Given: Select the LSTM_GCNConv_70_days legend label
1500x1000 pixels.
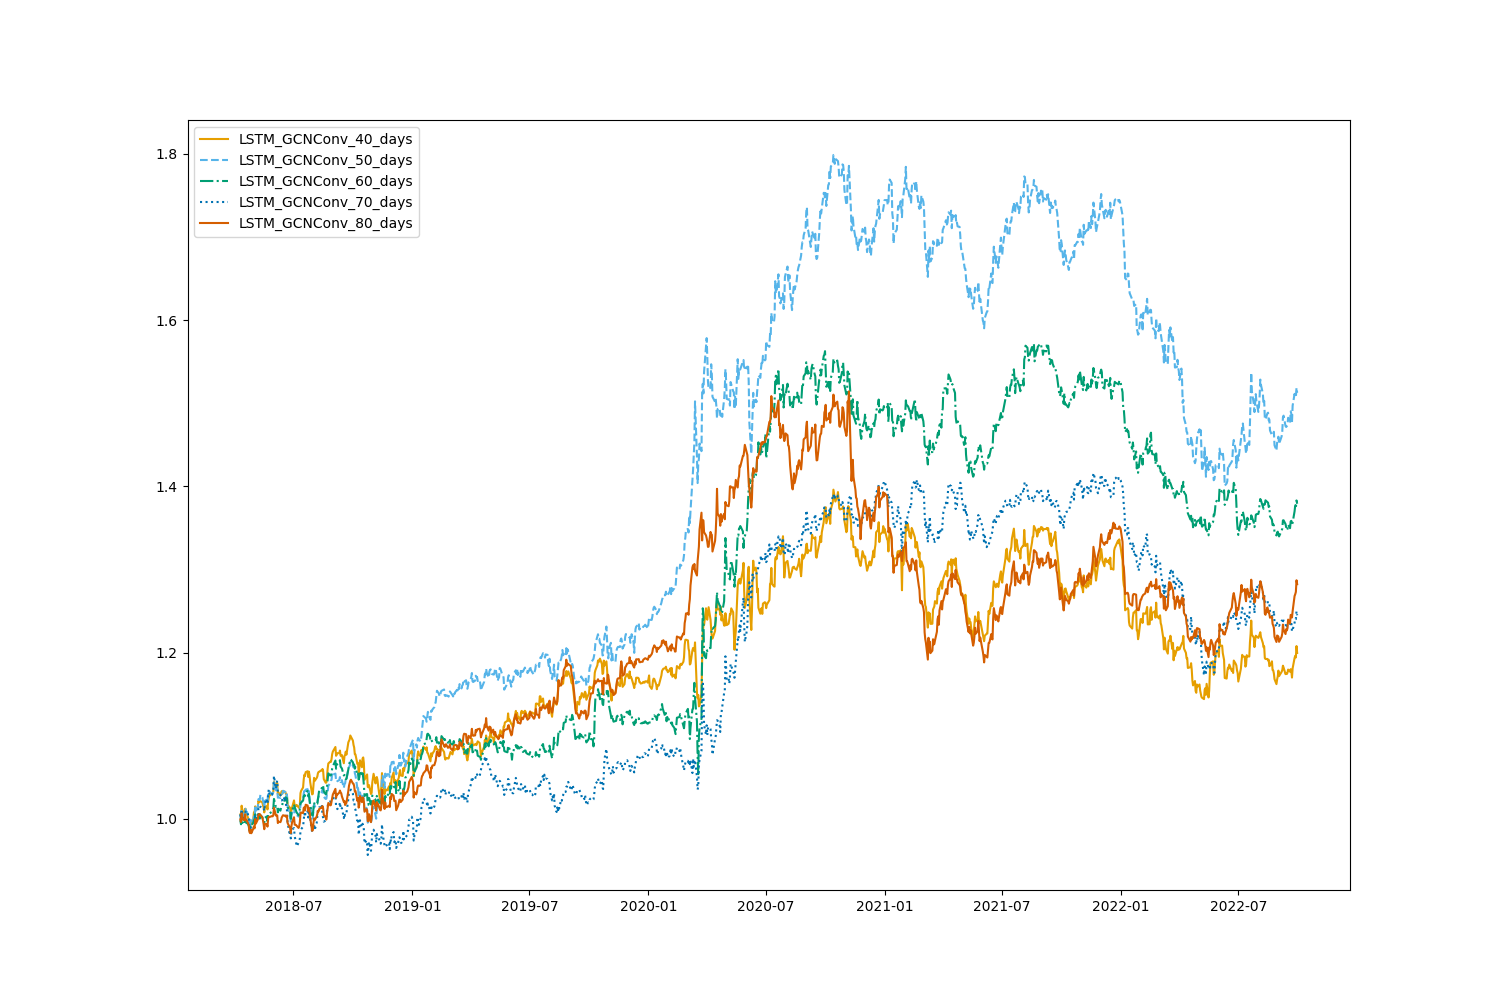Looking at the screenshot, I should tap(325, 202).
